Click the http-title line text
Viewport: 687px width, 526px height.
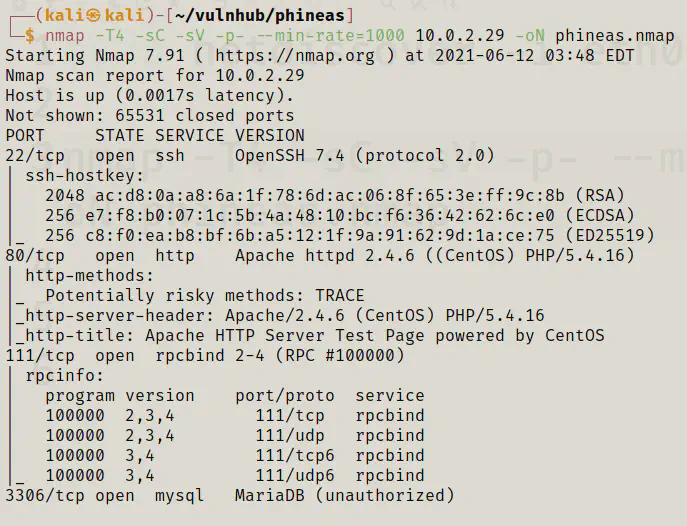pyautogui.click(x=309, y=336)
